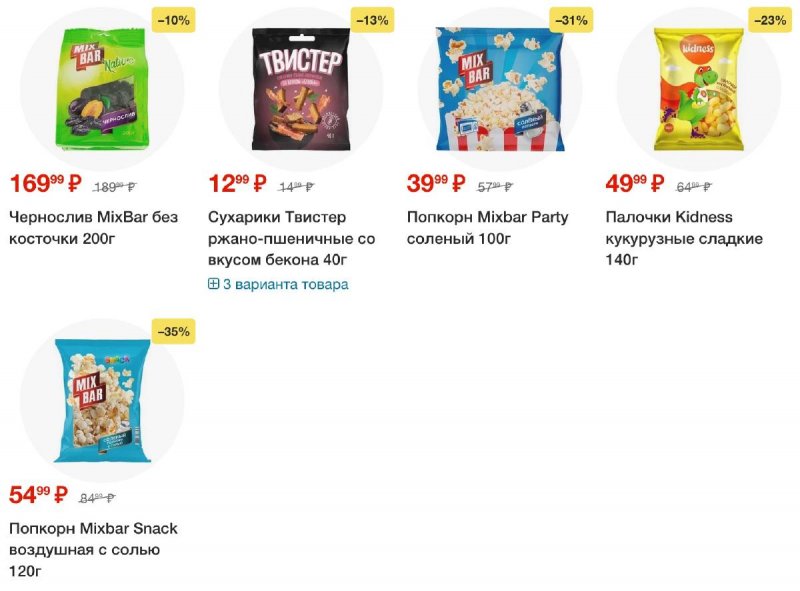Screen dimensions: 800x591
Task: Select the 12.99 ₽ price of croutons
Action: [x=237, y=184]
